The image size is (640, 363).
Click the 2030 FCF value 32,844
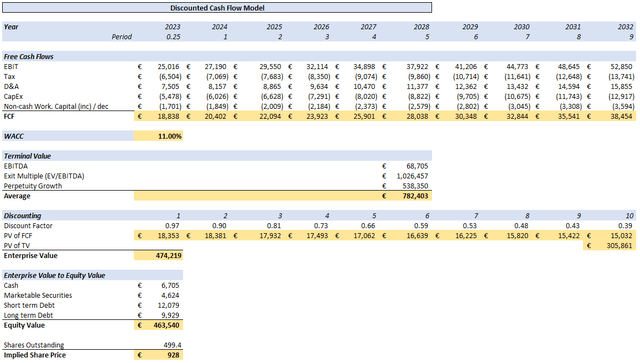tap(517, 116)
